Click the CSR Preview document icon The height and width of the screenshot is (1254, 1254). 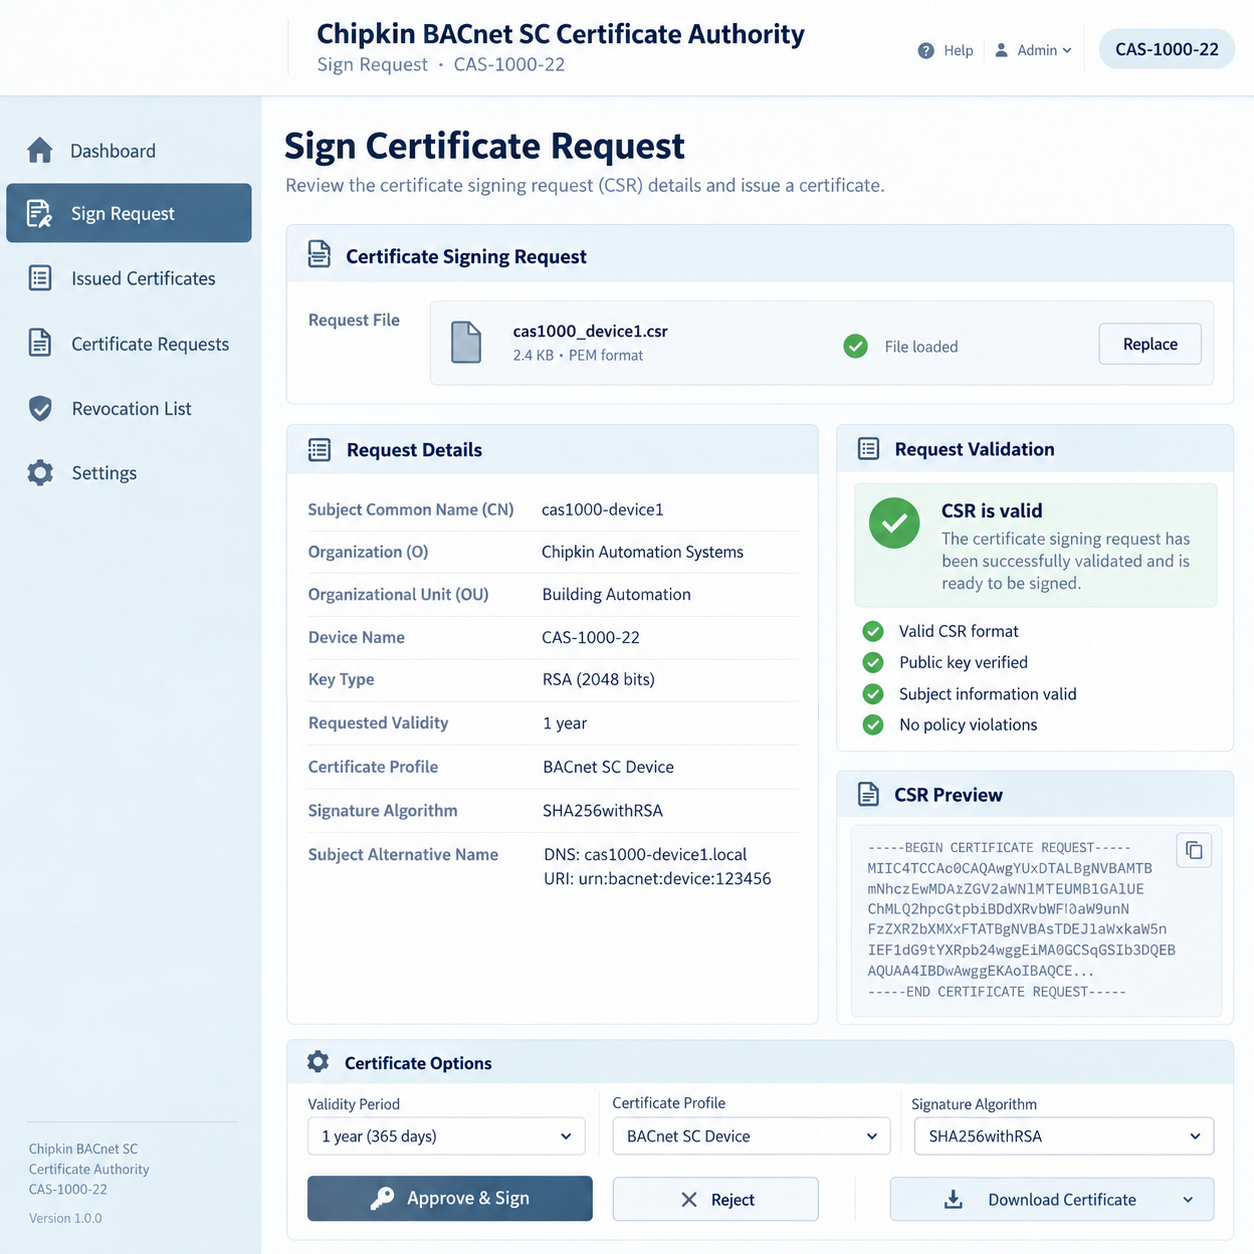868,794
